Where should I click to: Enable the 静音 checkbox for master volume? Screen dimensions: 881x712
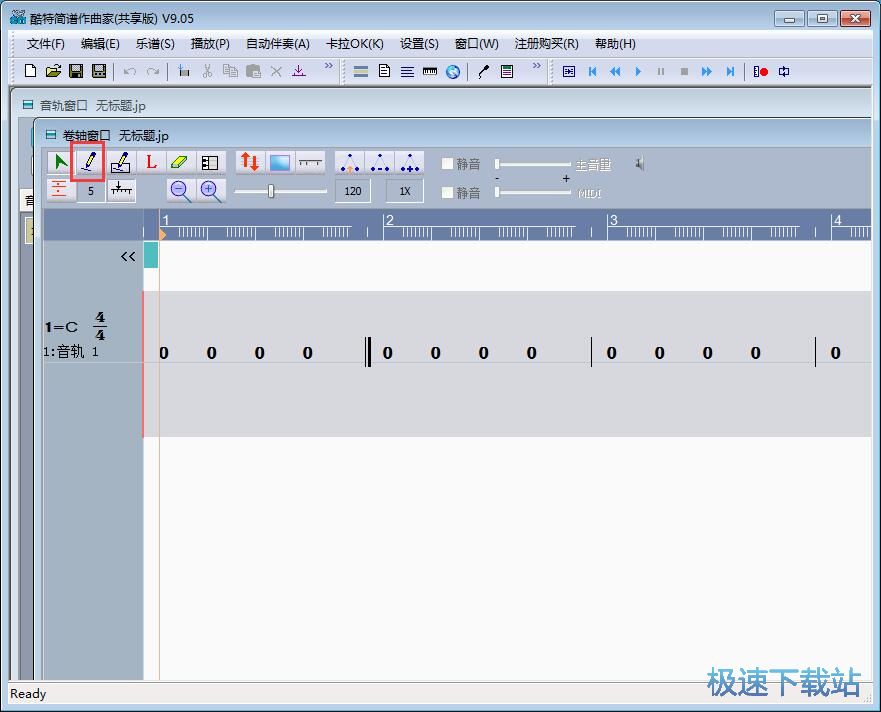pyautogui.click(x=447, y=164)
